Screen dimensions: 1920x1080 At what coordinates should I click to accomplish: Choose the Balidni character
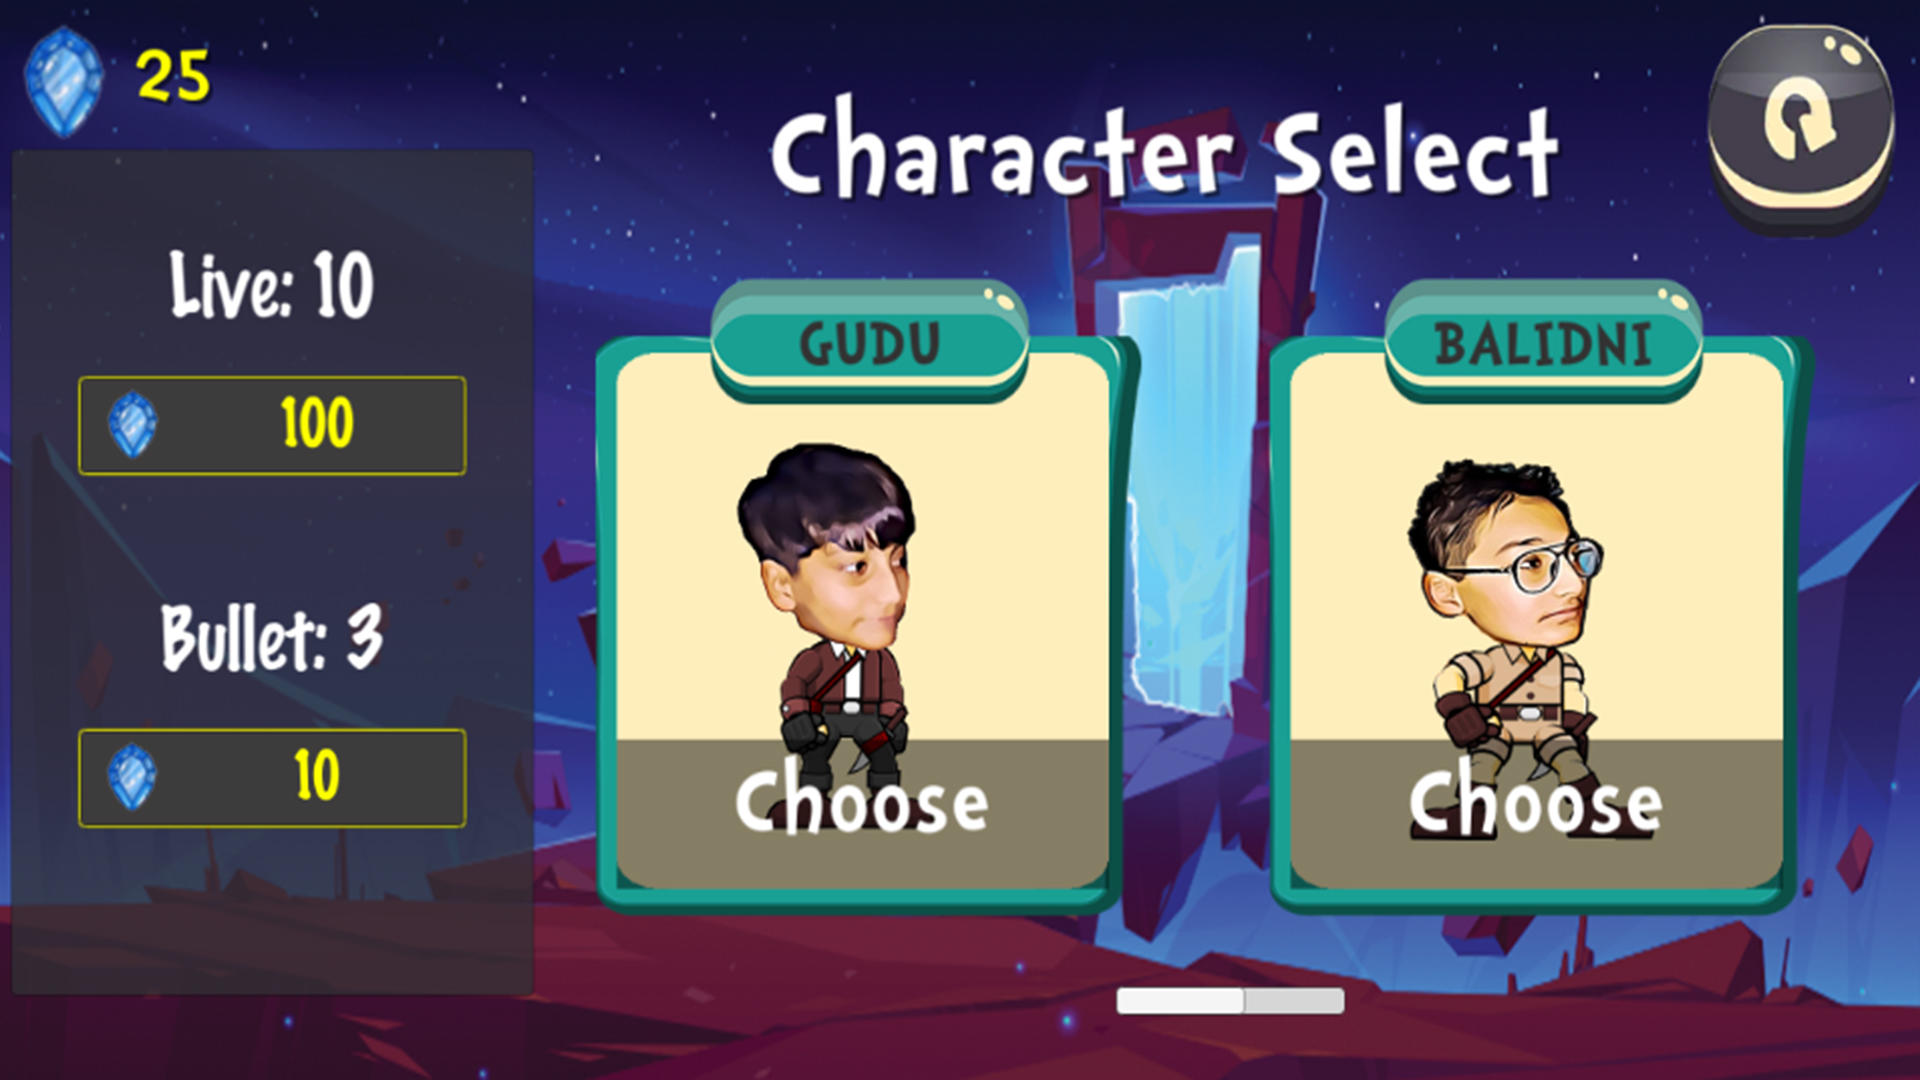pos(1536,802)
